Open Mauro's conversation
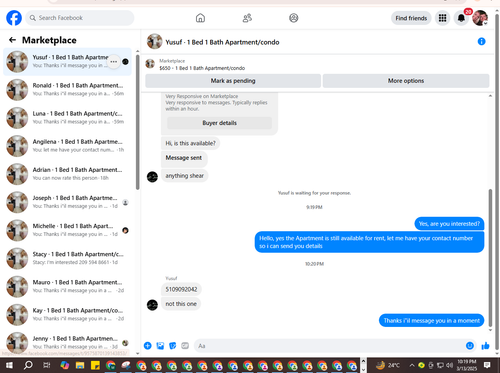The width and height of the screenshot is (500, 373). pos(67,286)
